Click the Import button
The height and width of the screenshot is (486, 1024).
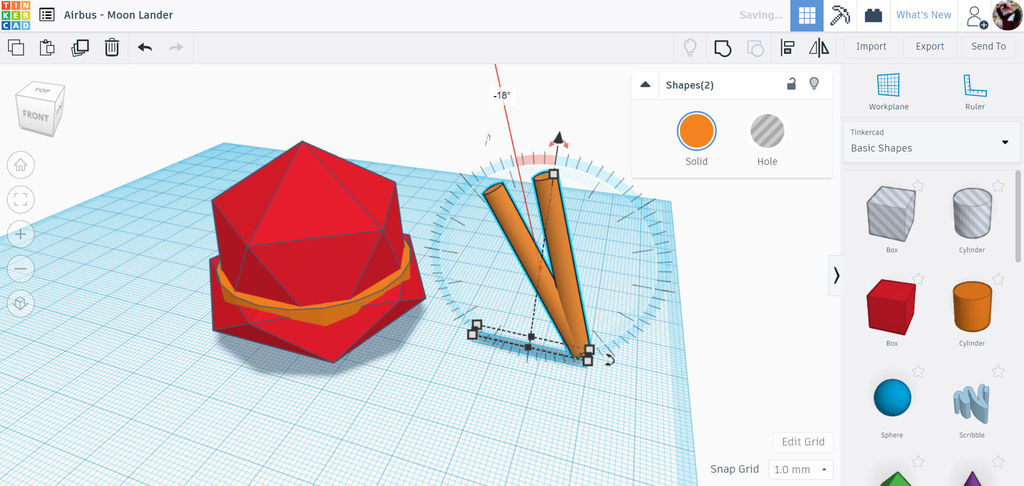click(871, 46)
